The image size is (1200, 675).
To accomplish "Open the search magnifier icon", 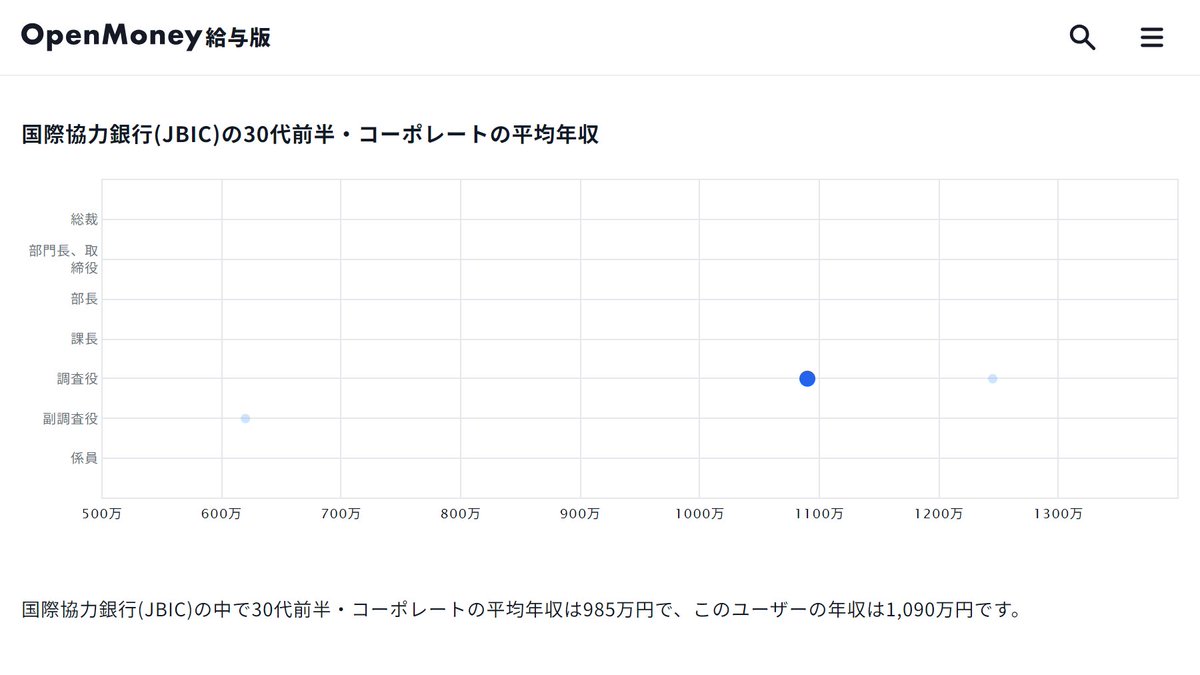I will click(1083, 38).
